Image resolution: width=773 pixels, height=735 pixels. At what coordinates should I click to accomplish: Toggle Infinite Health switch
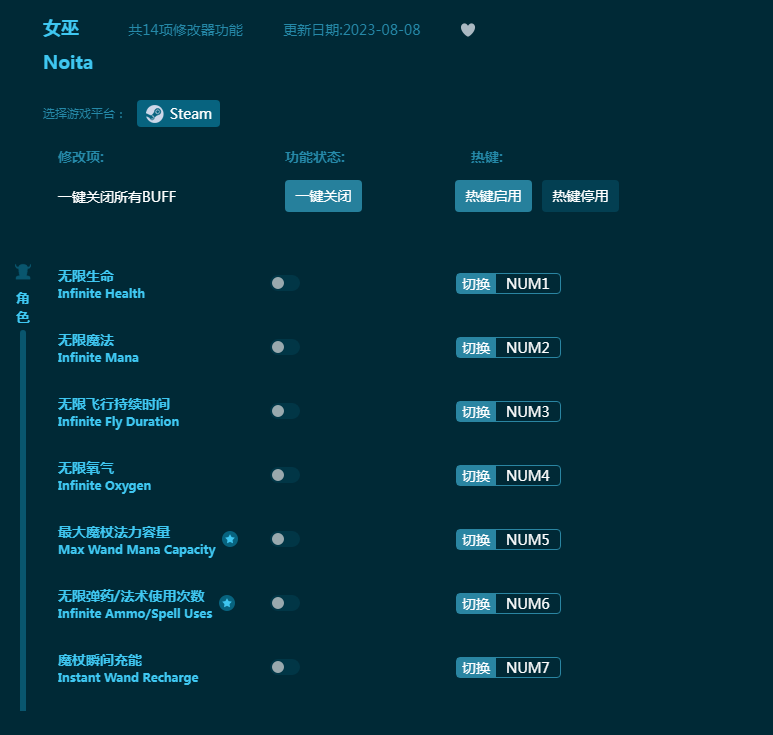click(x=285, y=283)
